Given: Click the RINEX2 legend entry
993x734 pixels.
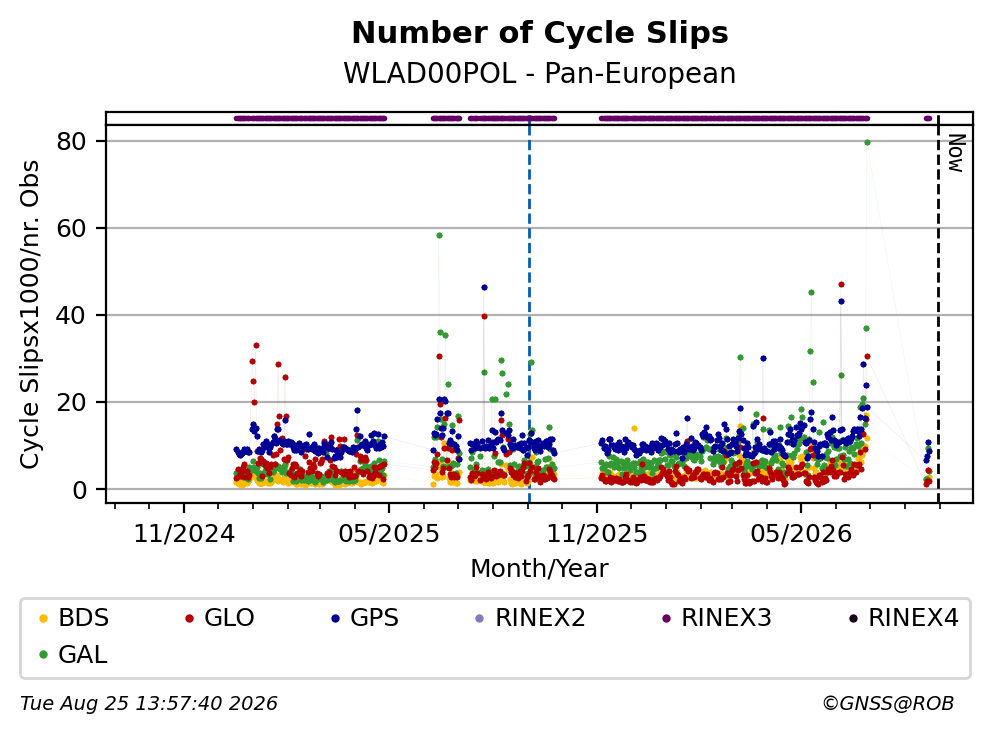Looking at the screenshot, I should point(530,617).
